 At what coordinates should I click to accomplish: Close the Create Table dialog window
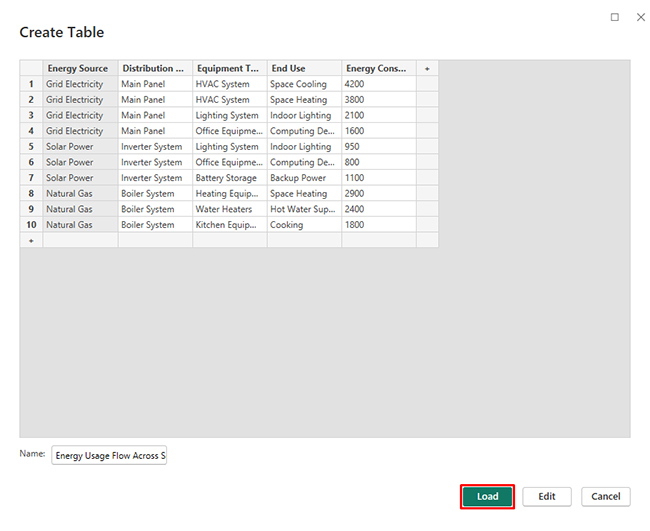640,17
